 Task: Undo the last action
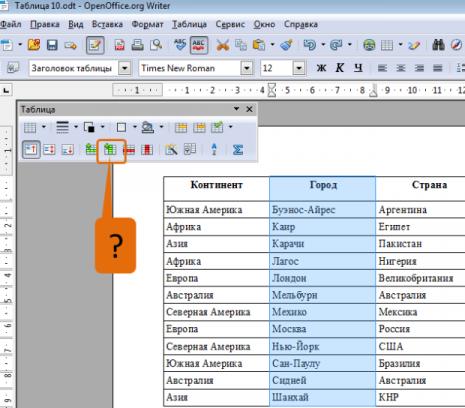coord(310,45)
